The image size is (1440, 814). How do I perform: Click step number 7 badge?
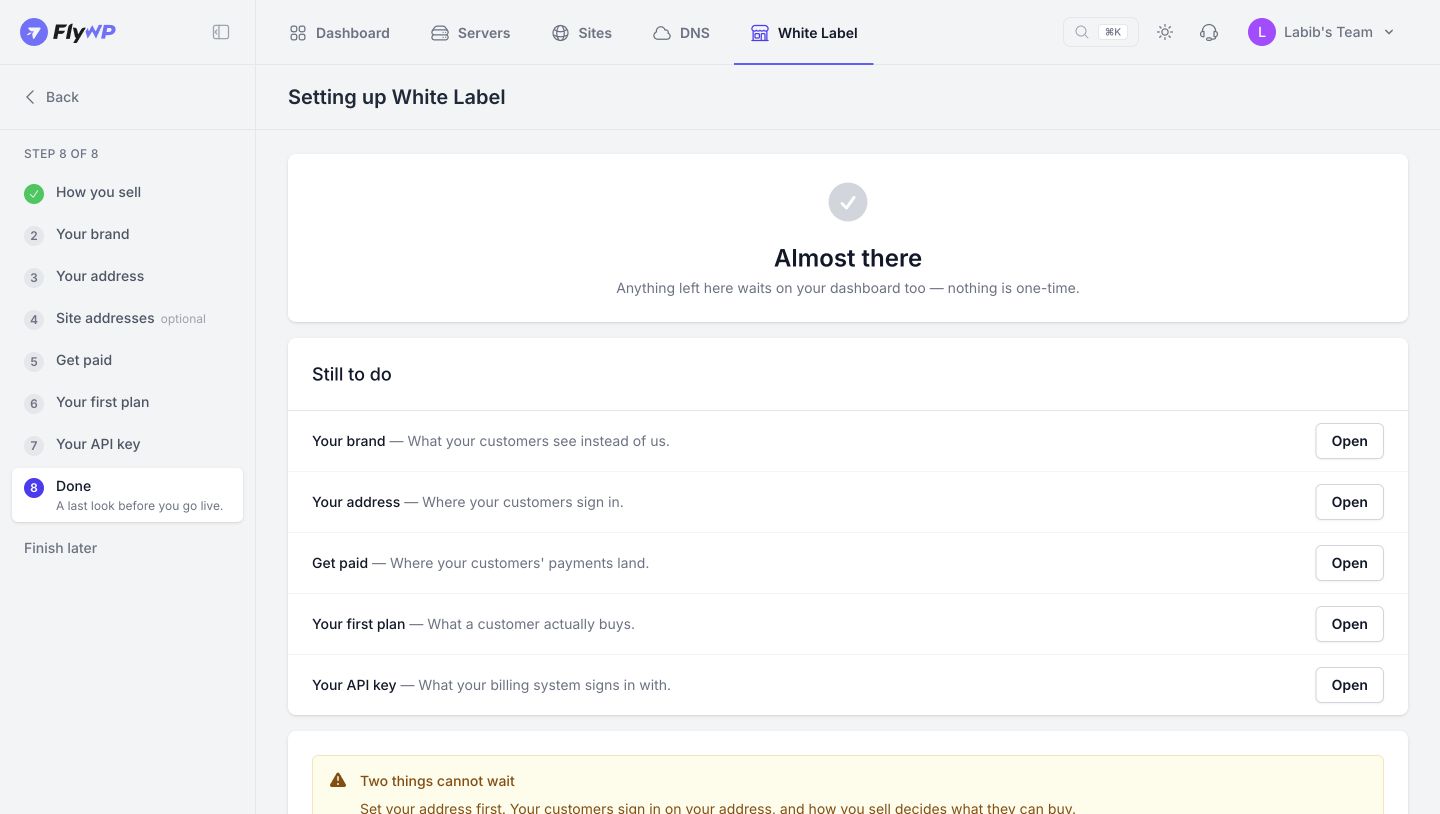click(x=34, y=446)
